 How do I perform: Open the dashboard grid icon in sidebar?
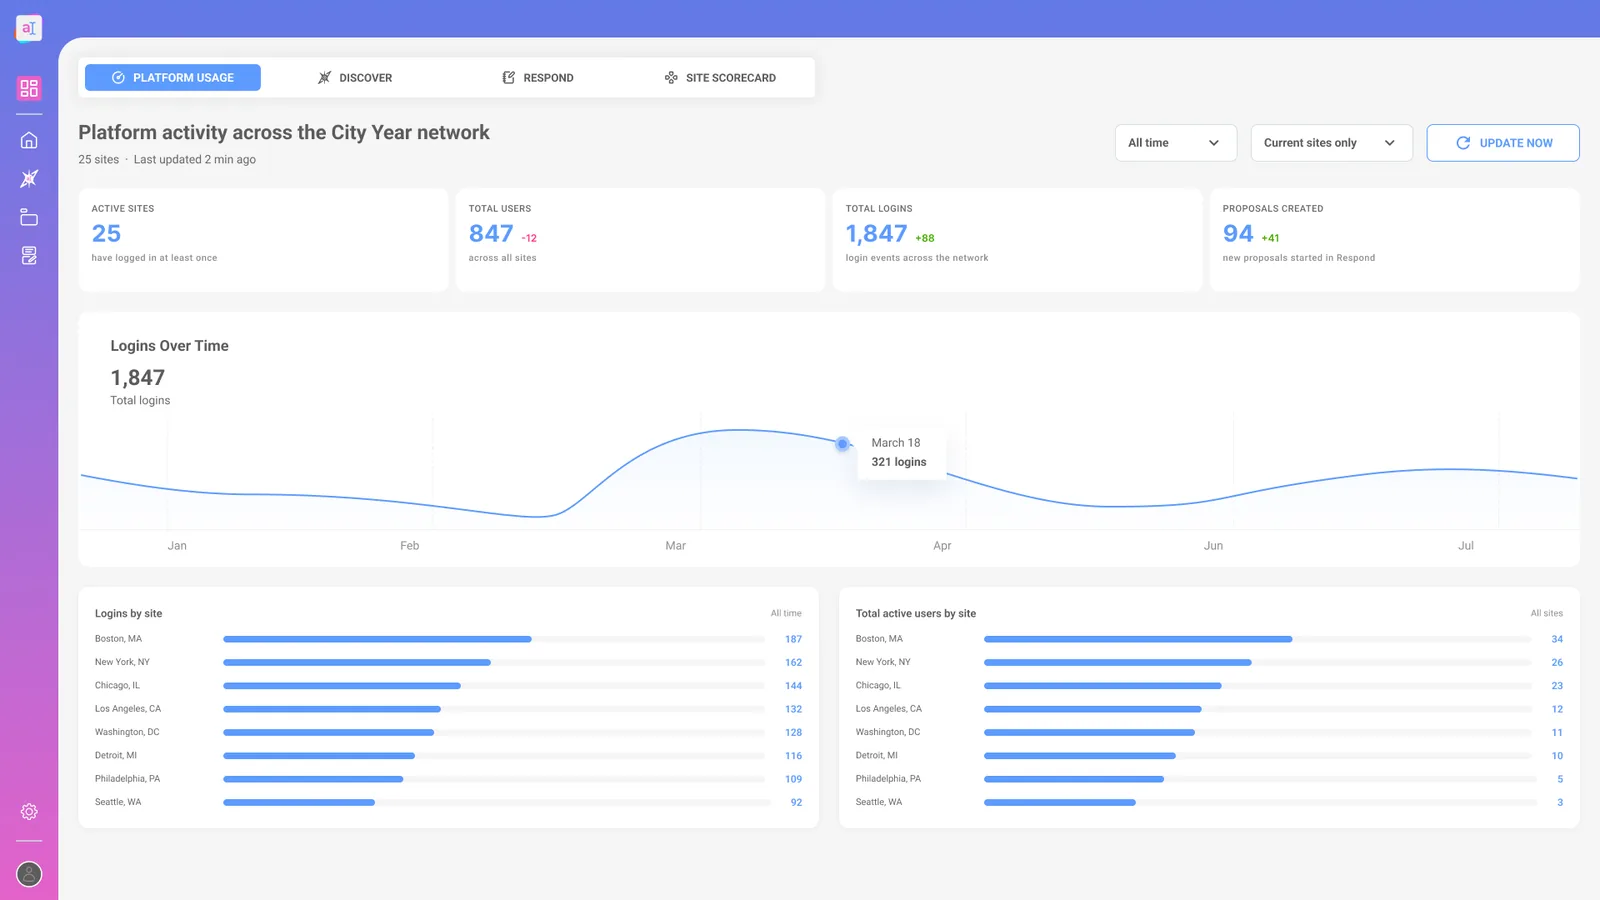(x=29, y=88)
